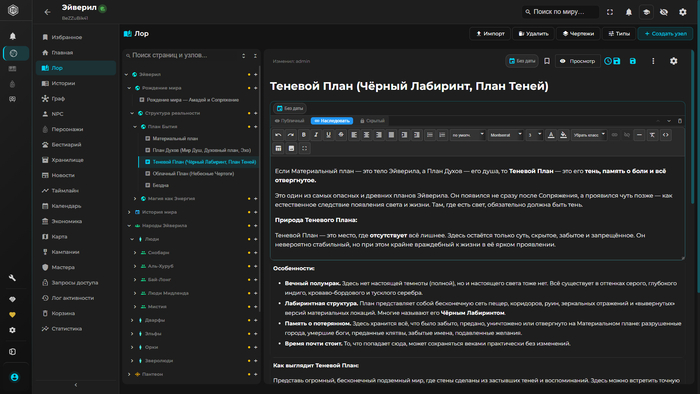Collapse the Эйверил root tree node

click(126, 75)
